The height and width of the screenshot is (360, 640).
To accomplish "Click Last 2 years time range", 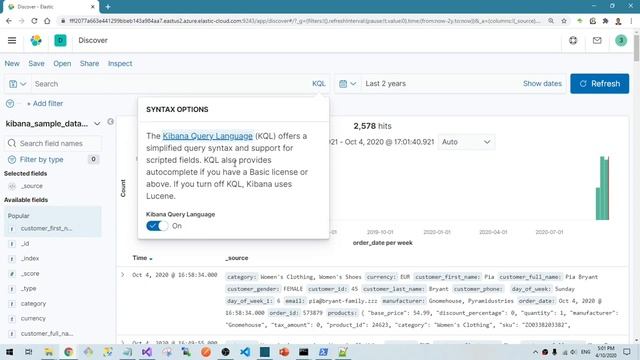I will [x=385, y=84].
